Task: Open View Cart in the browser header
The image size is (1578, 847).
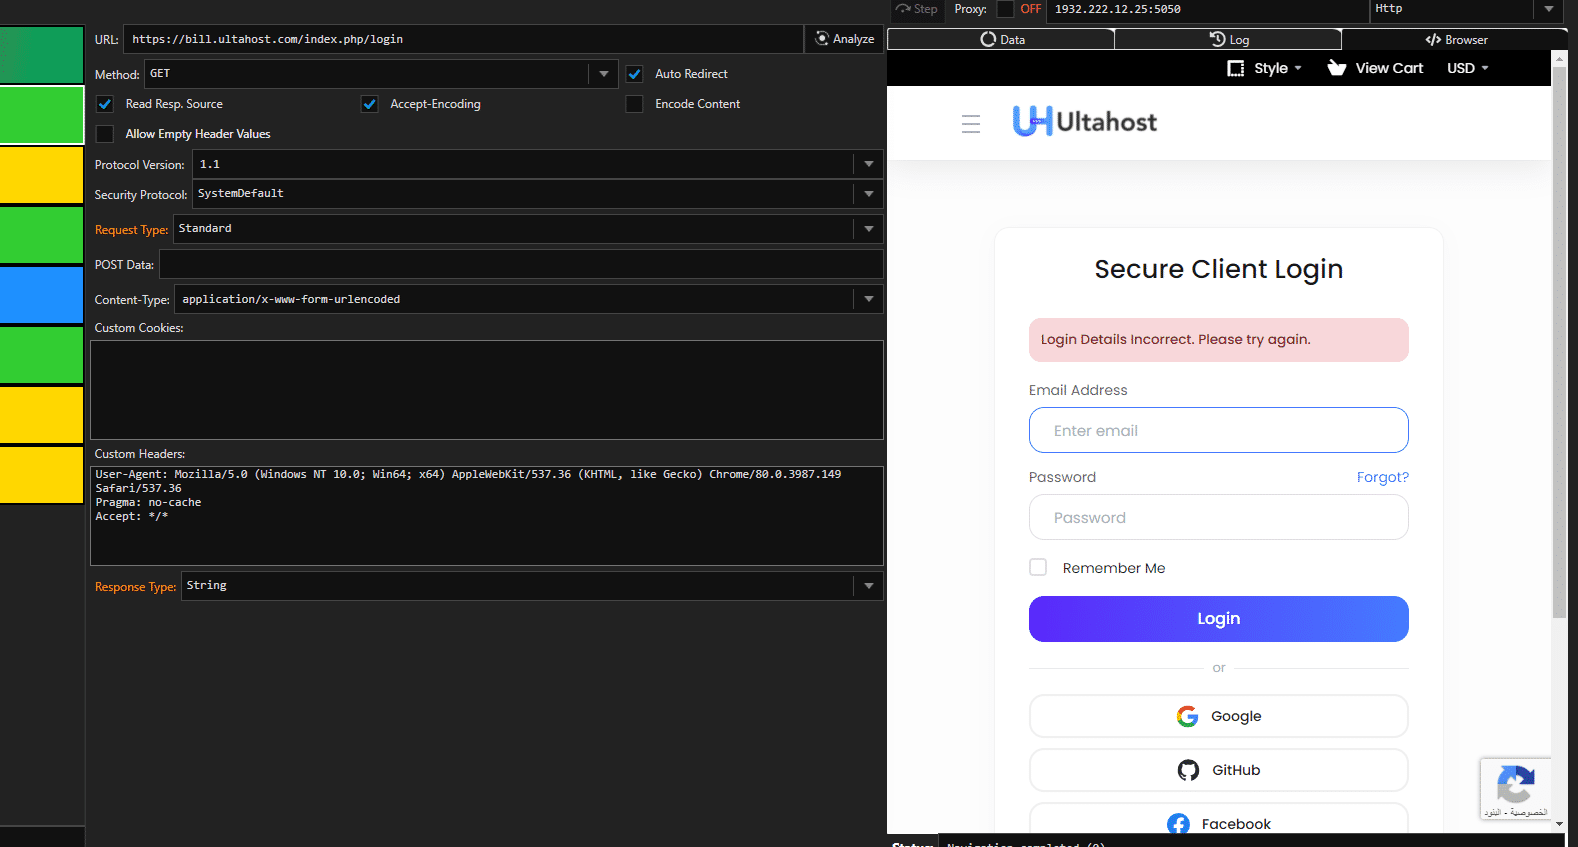Action: (x=1375, y=68)
